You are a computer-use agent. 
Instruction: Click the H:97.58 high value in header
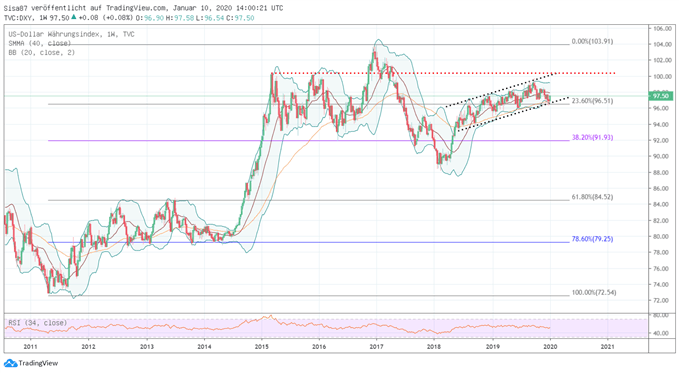click(180, 18)
